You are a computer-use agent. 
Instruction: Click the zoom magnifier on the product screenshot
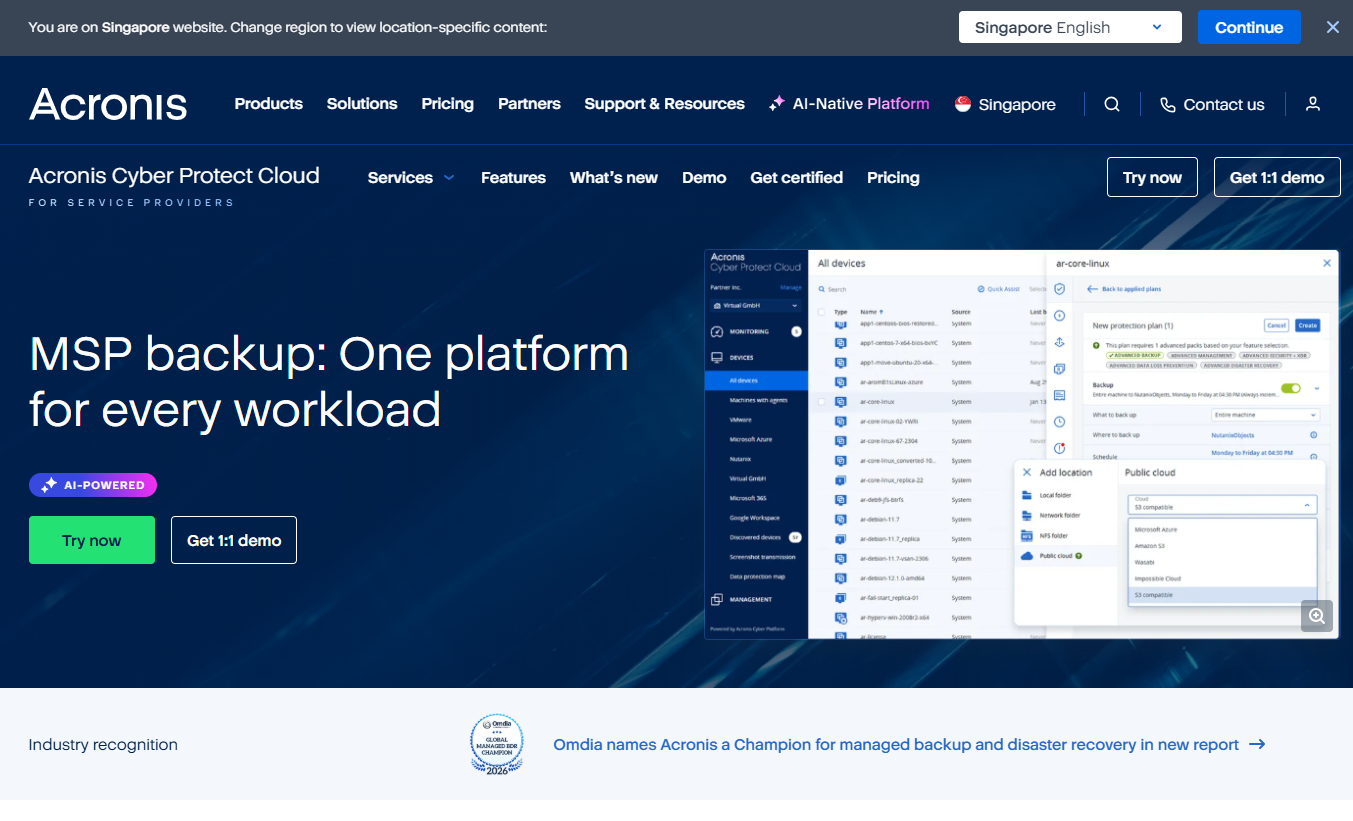click(x=1317, y=616)
